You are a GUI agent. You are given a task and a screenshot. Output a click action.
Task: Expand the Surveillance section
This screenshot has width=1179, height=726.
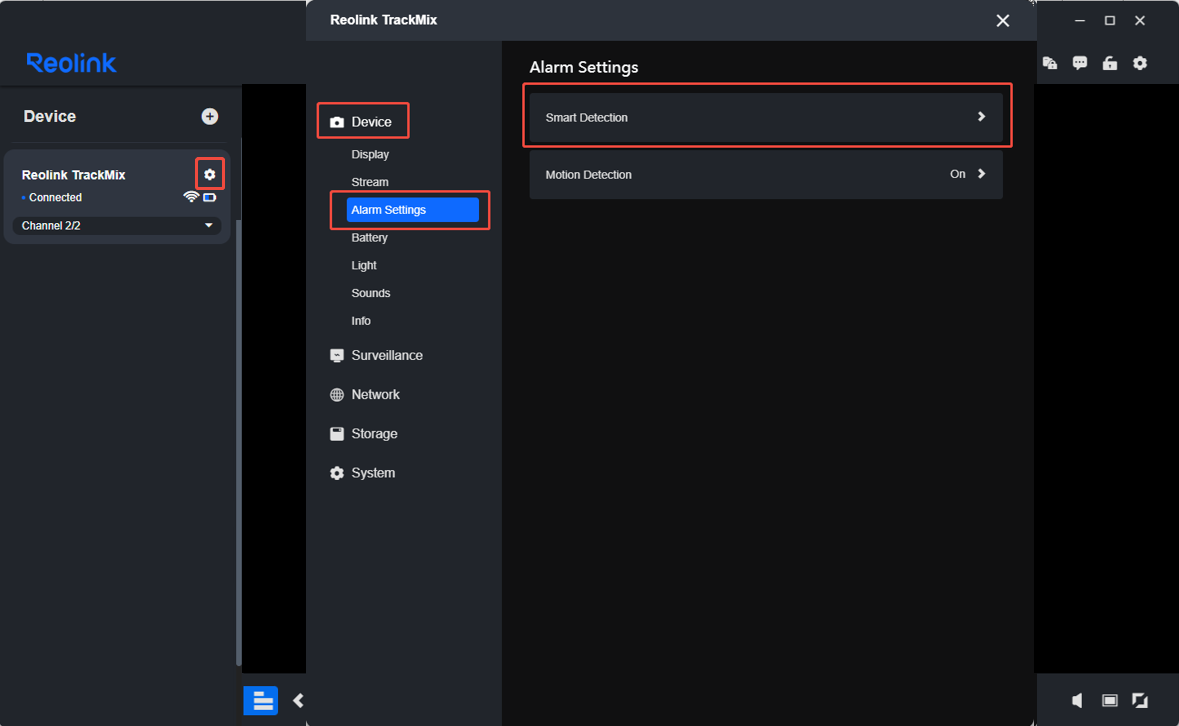(x=377, y=355)
